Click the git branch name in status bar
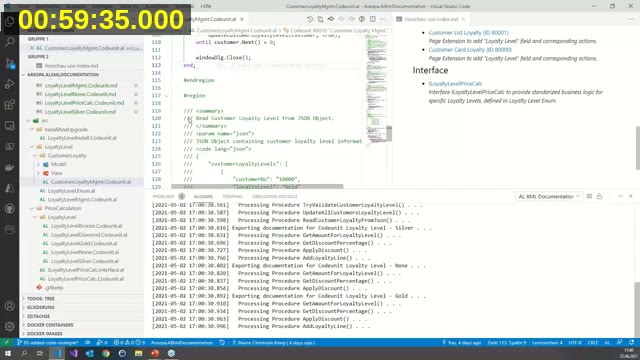This screenshot has height=360, width=640. (x=47, y=342)
